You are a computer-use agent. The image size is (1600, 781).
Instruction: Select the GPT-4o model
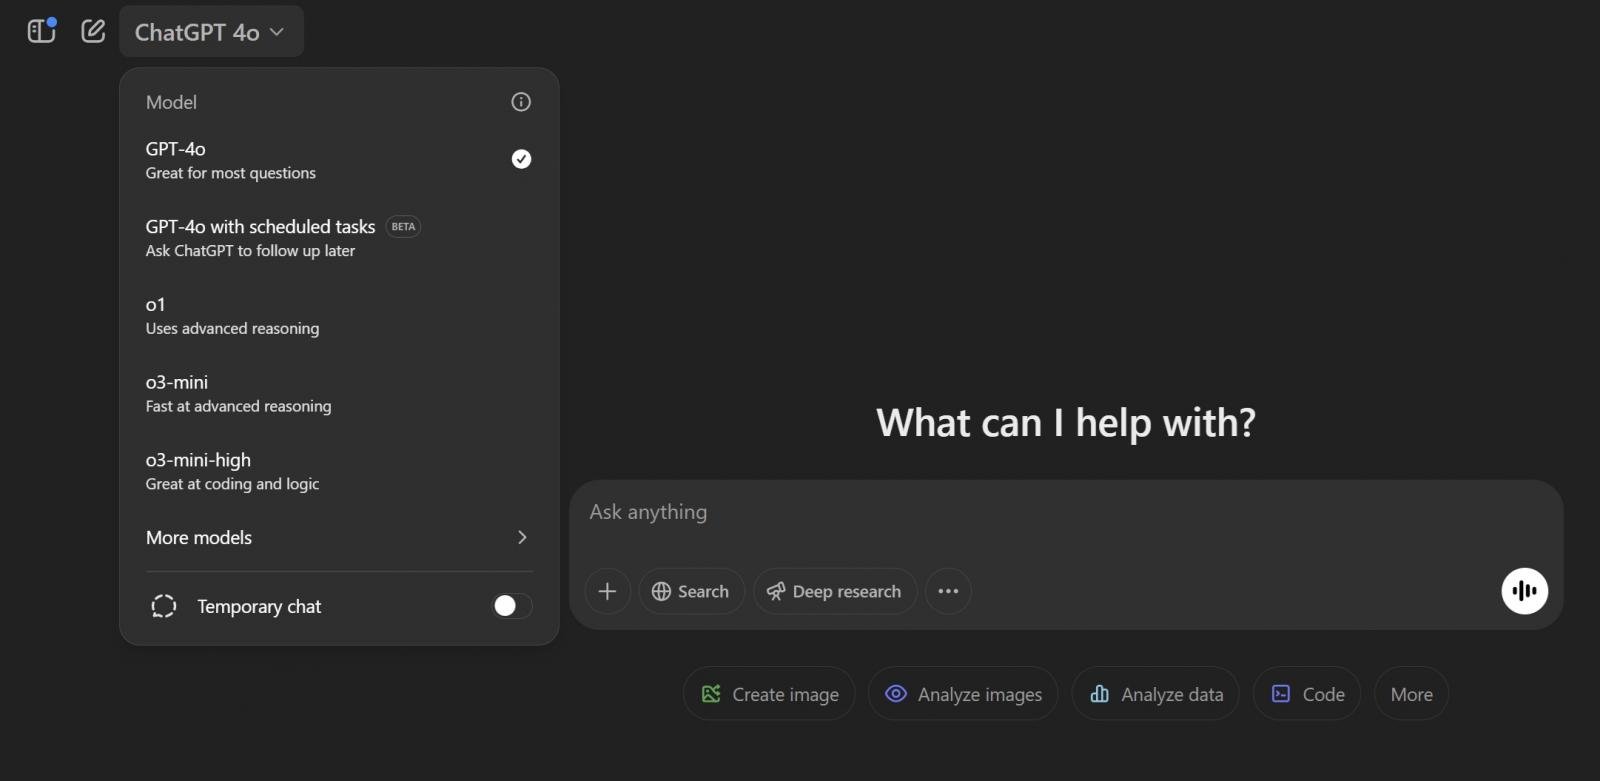[x=339, y=160]
